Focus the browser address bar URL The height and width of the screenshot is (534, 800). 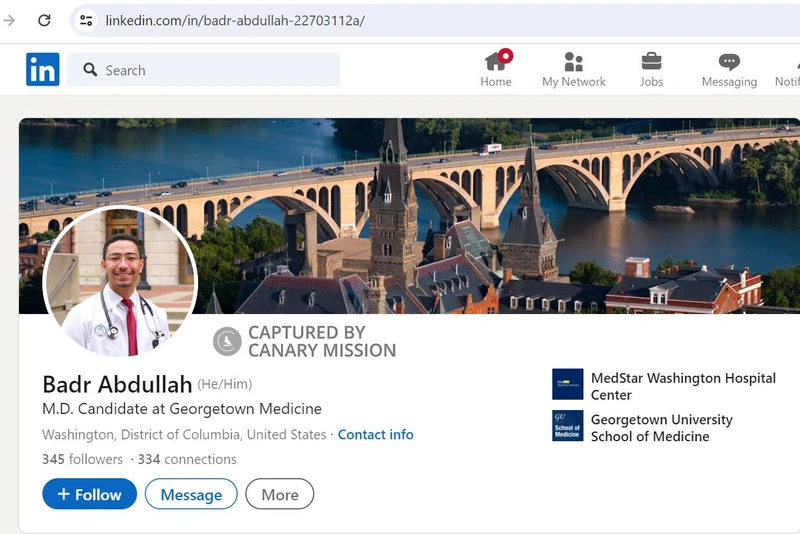pos(235,20)
